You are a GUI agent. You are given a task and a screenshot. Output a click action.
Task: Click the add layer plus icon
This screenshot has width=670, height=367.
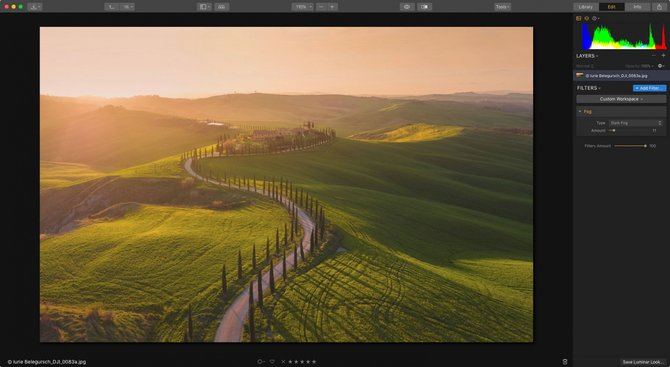[663, 56]
